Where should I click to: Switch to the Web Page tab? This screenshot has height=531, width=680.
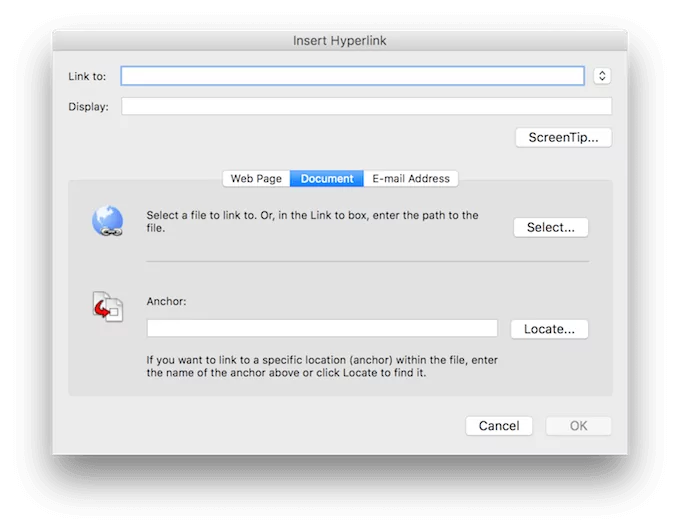coord(256,179)
